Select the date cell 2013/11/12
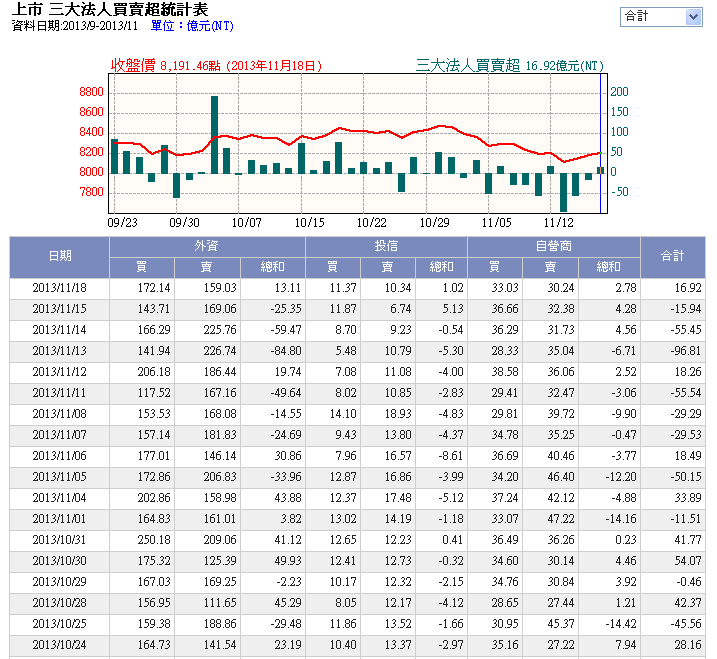 [x=59, y=372]
